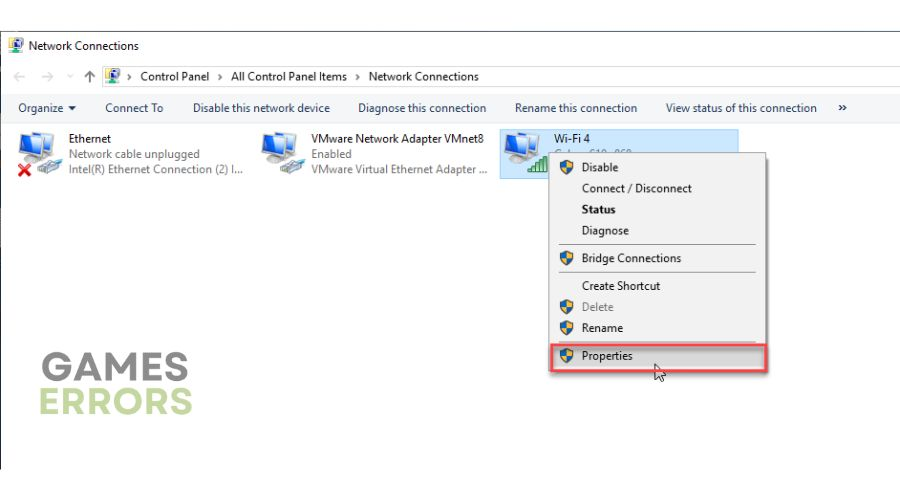
Task: Click the Wi-Fi 4 adapter icon
Action: coord(523,152)
